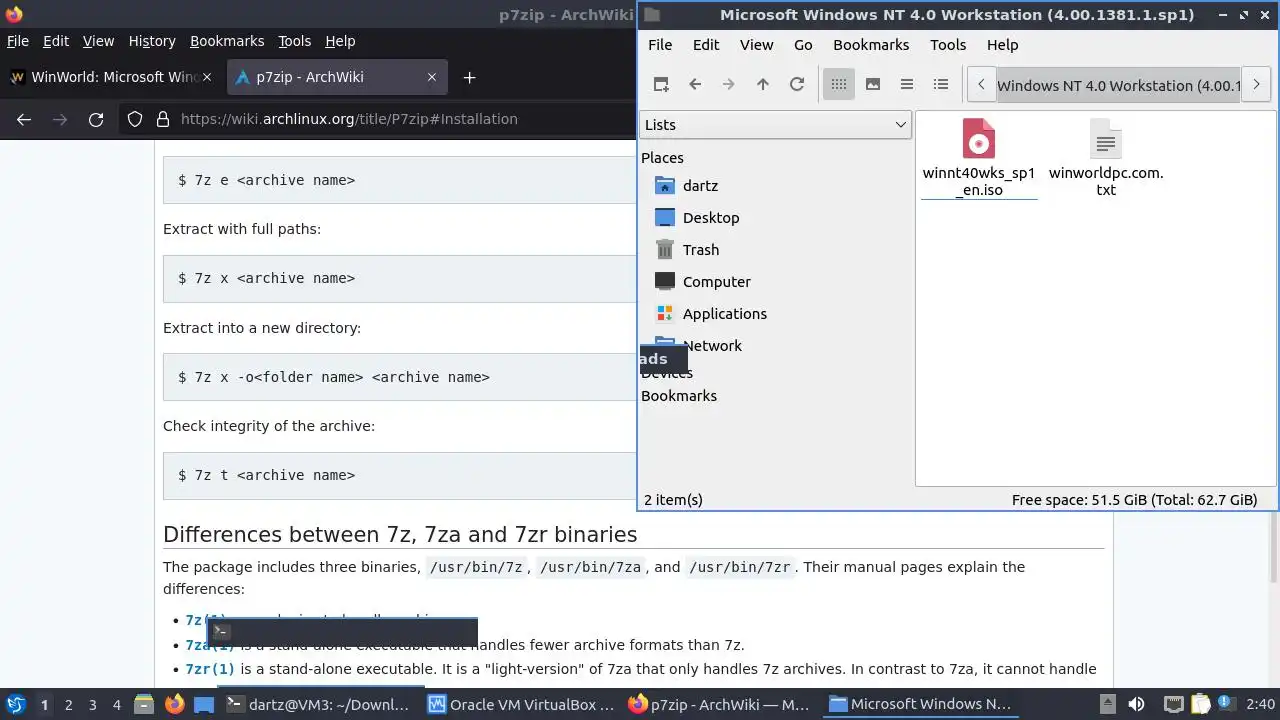Open file manager View menu
Screen dimensions: 1280x720
click(x=756, y=45)
